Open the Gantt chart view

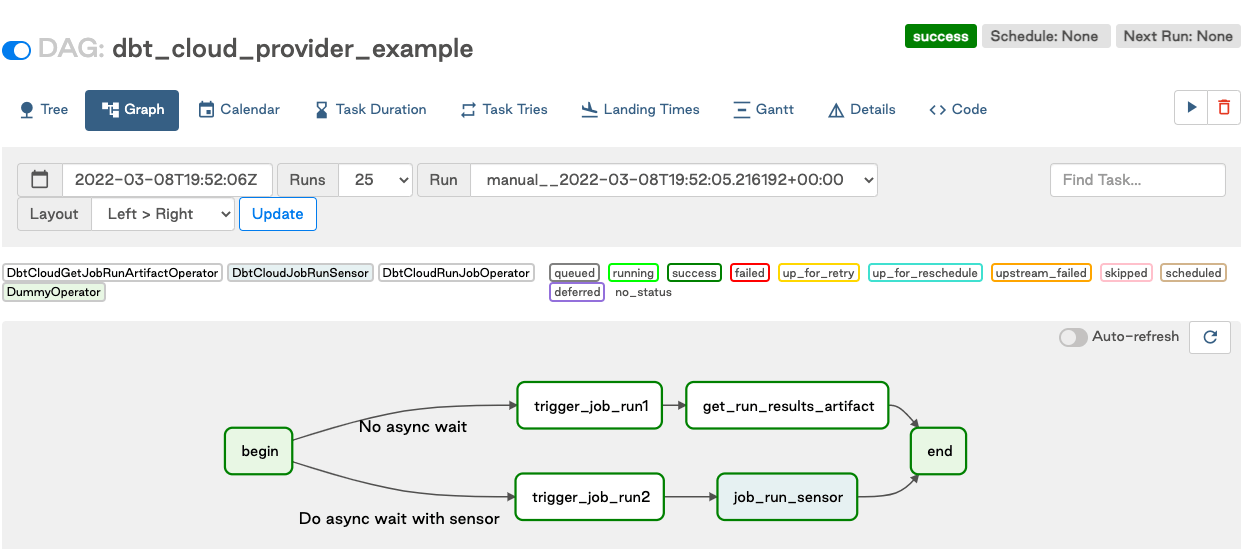pyautogui.click(x=763, y=110)
